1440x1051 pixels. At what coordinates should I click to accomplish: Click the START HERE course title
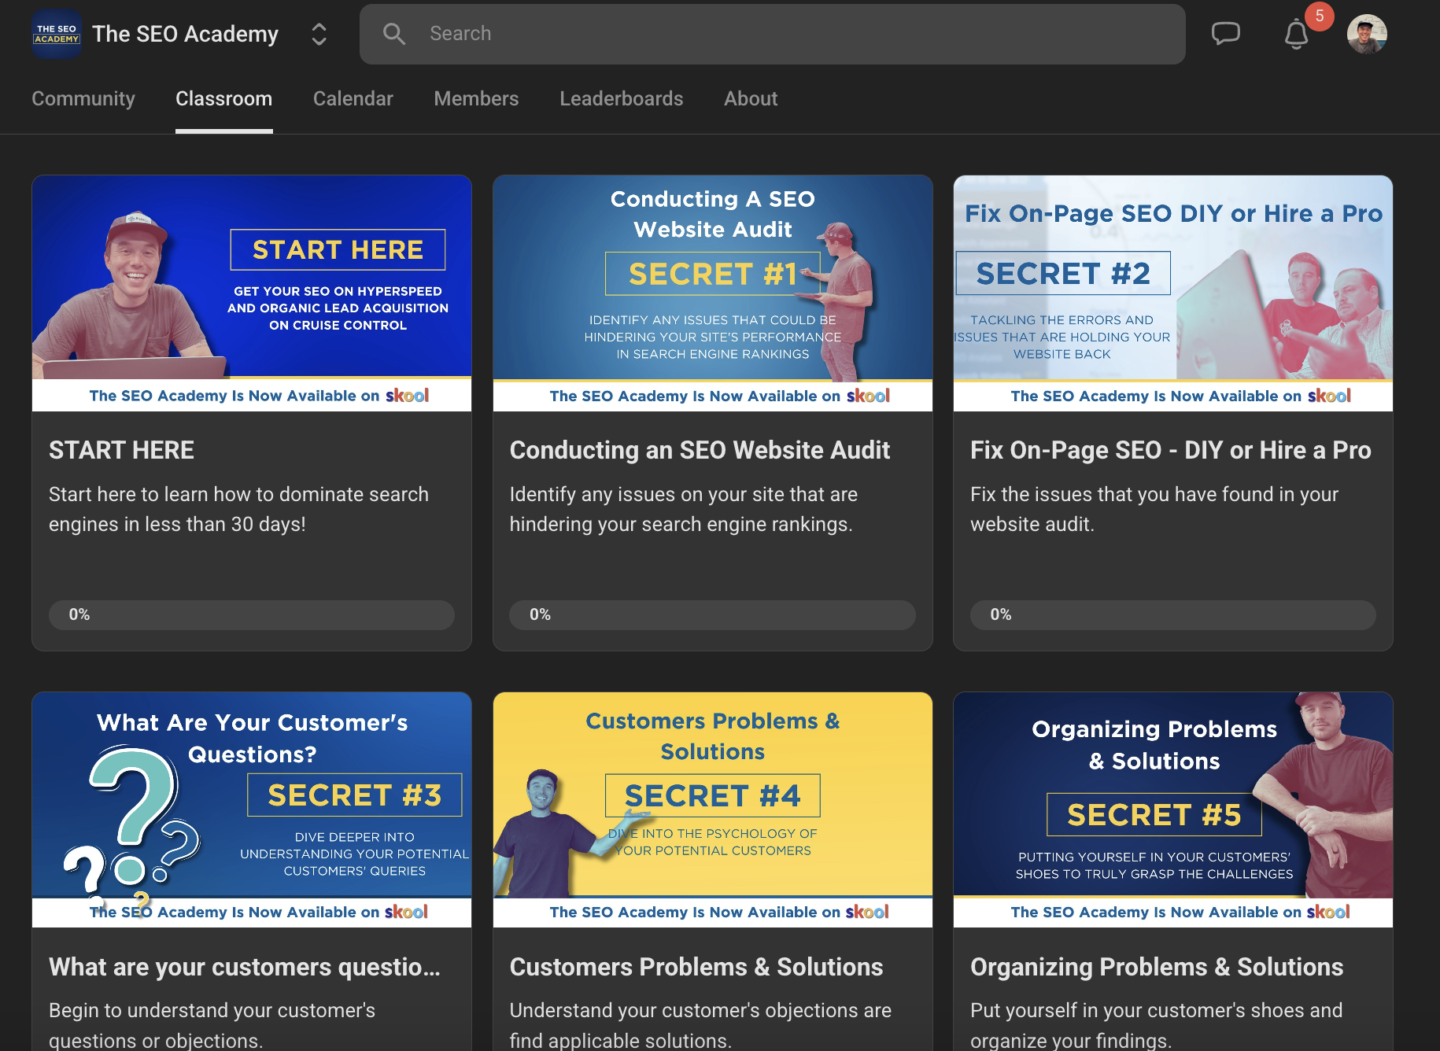(122, 450)
